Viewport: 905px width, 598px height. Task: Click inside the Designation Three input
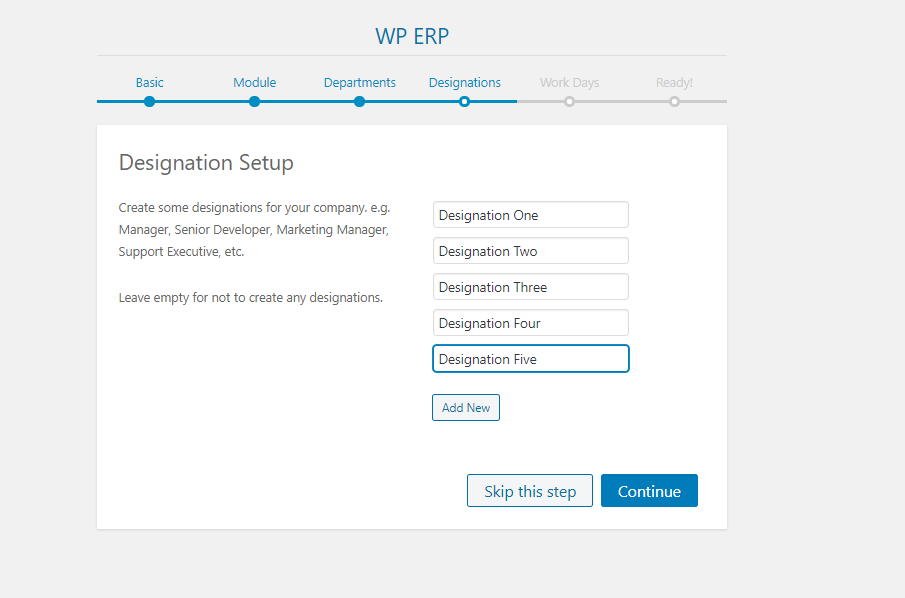pos(530,286)
